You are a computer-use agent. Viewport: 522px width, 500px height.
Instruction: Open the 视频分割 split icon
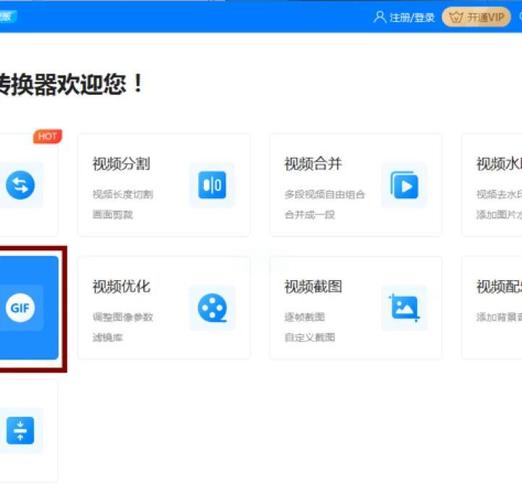(x=212, y=185)
